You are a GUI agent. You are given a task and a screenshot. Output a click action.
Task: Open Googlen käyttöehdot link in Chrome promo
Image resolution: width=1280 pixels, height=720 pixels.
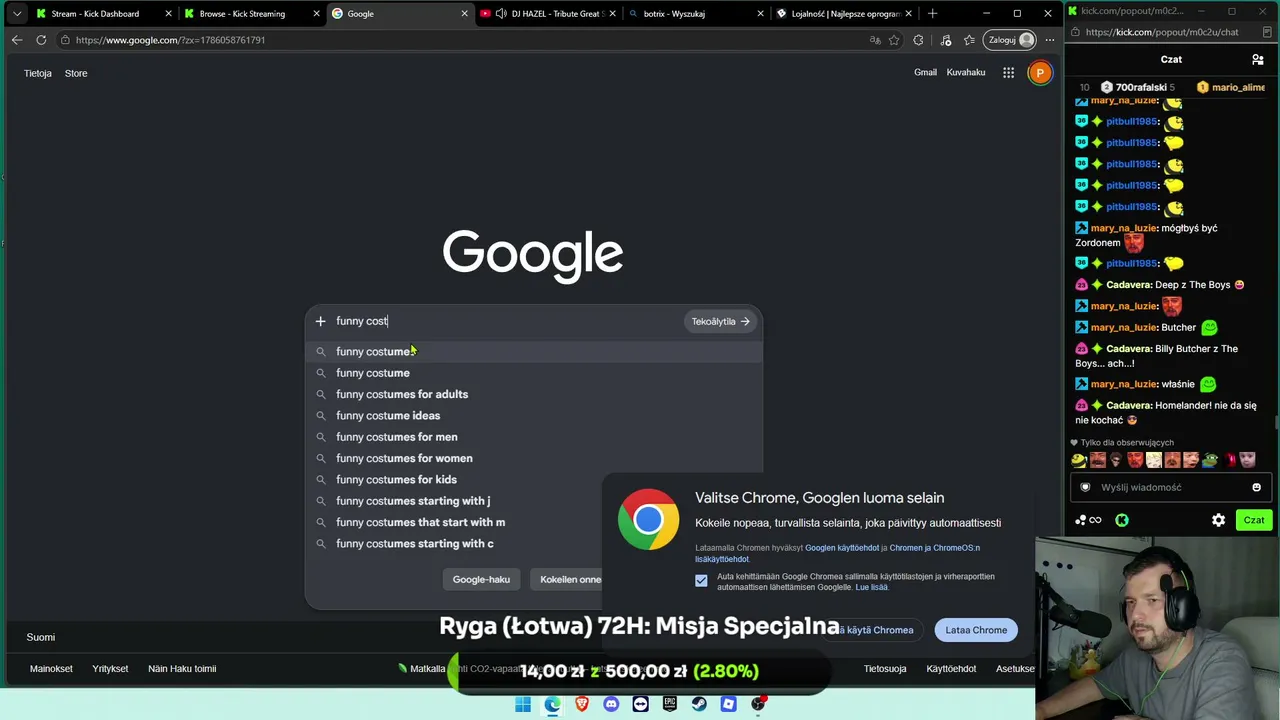pos(842,548)
